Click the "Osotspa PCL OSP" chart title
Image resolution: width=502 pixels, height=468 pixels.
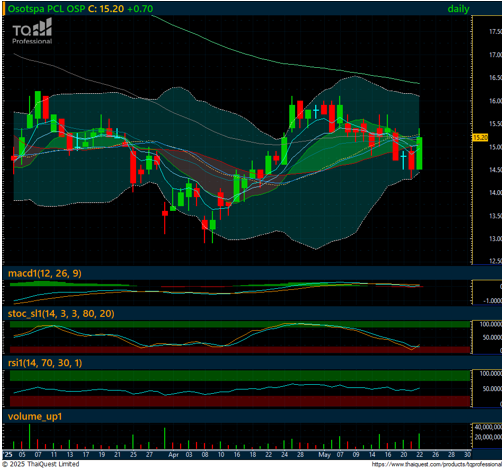46,9
